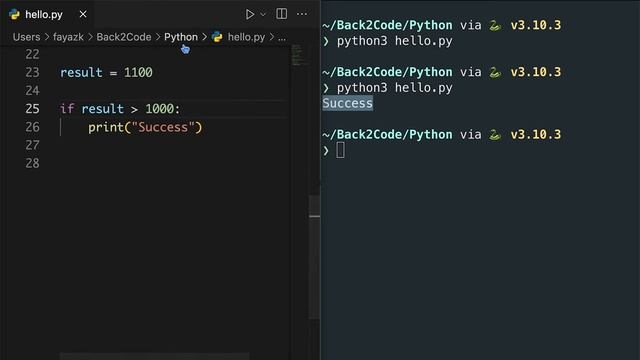Click first 'python3 hello.py' terminal command
The width and height of the screenshot is (640, 360).
click(394, 41)
